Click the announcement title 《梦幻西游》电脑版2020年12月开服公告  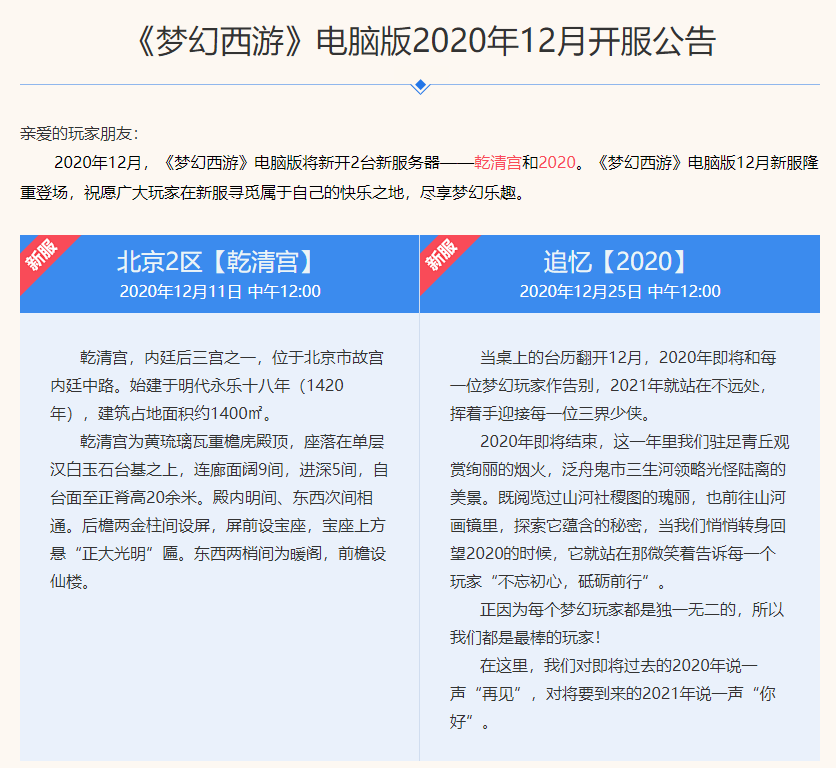418,37
